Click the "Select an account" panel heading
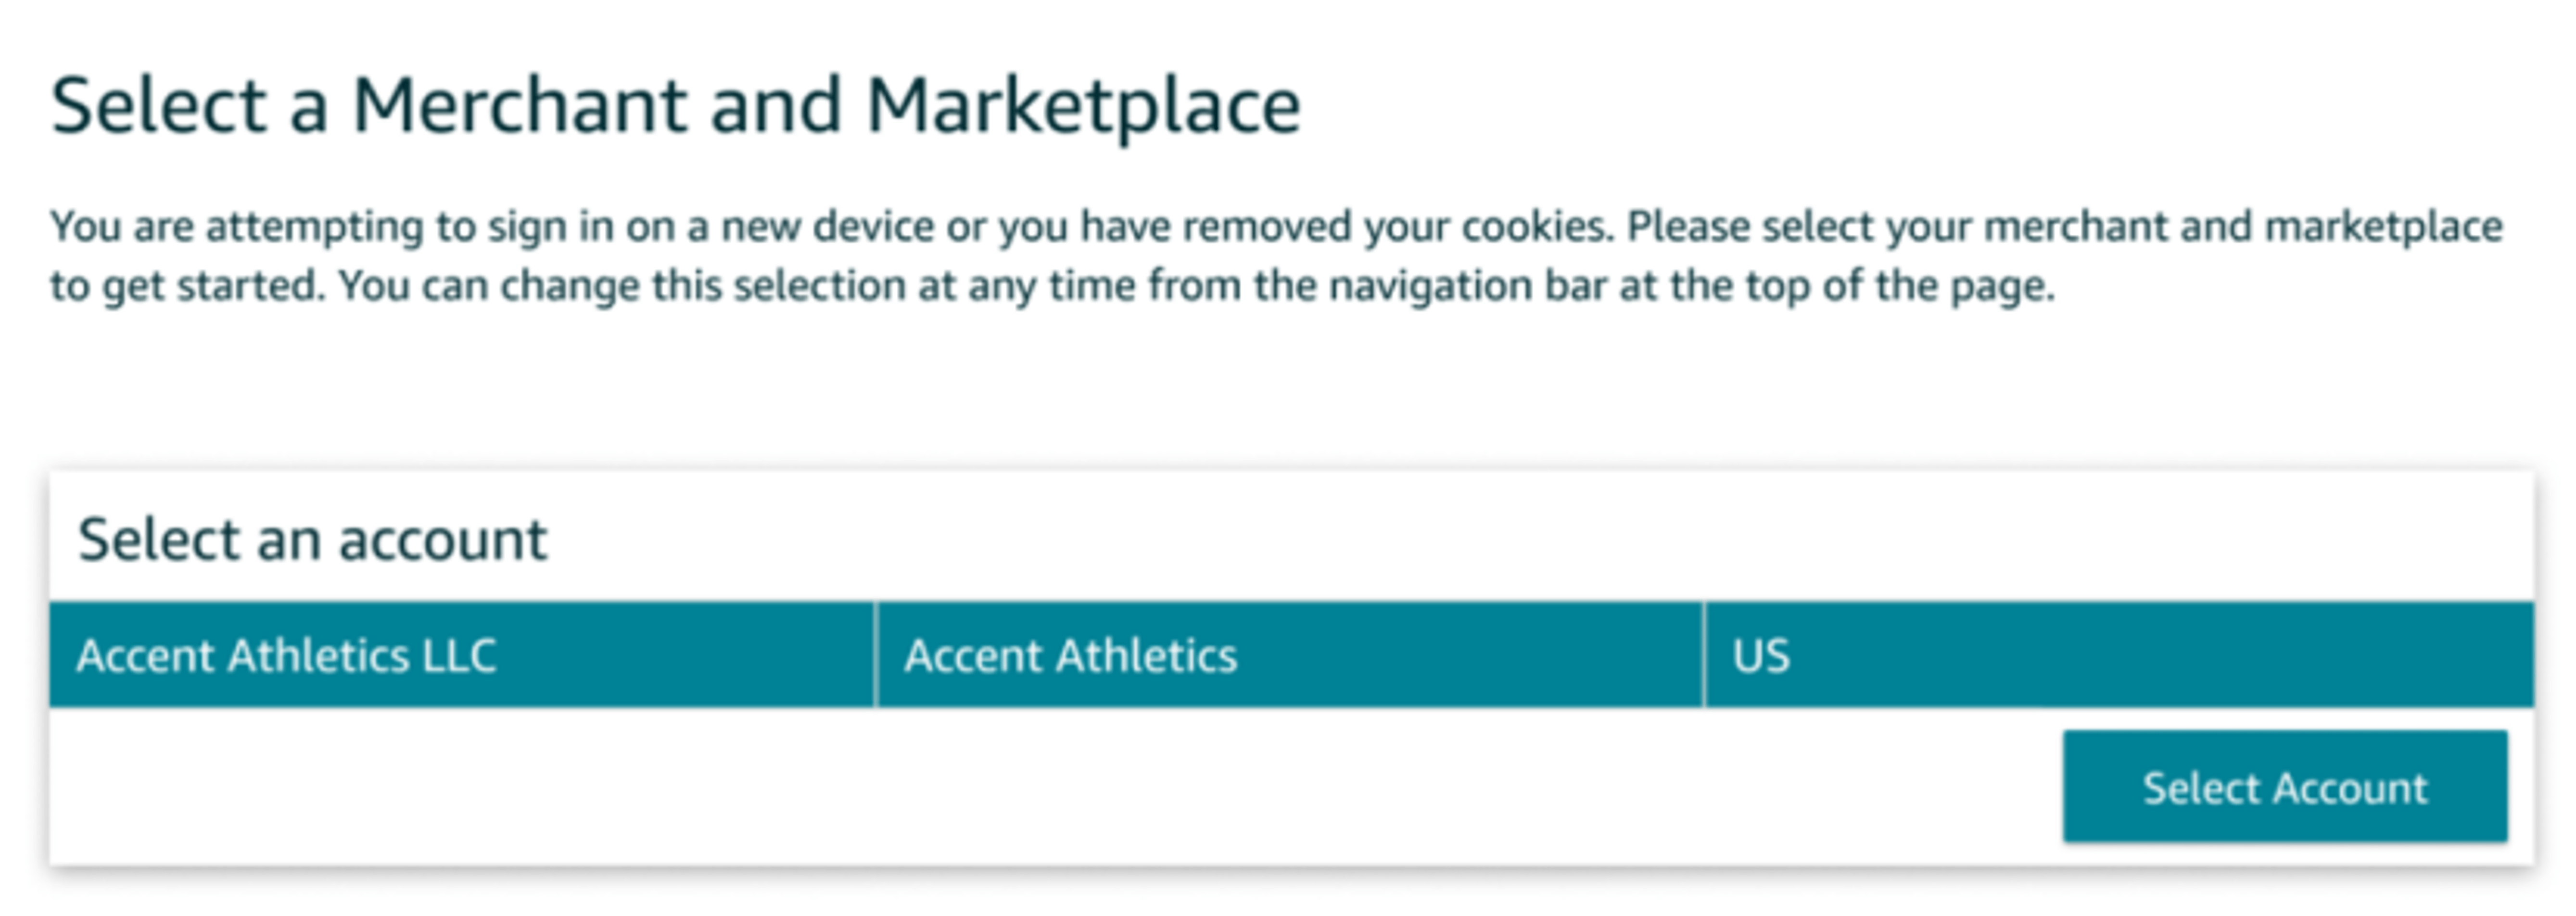 tap(312, 540)
